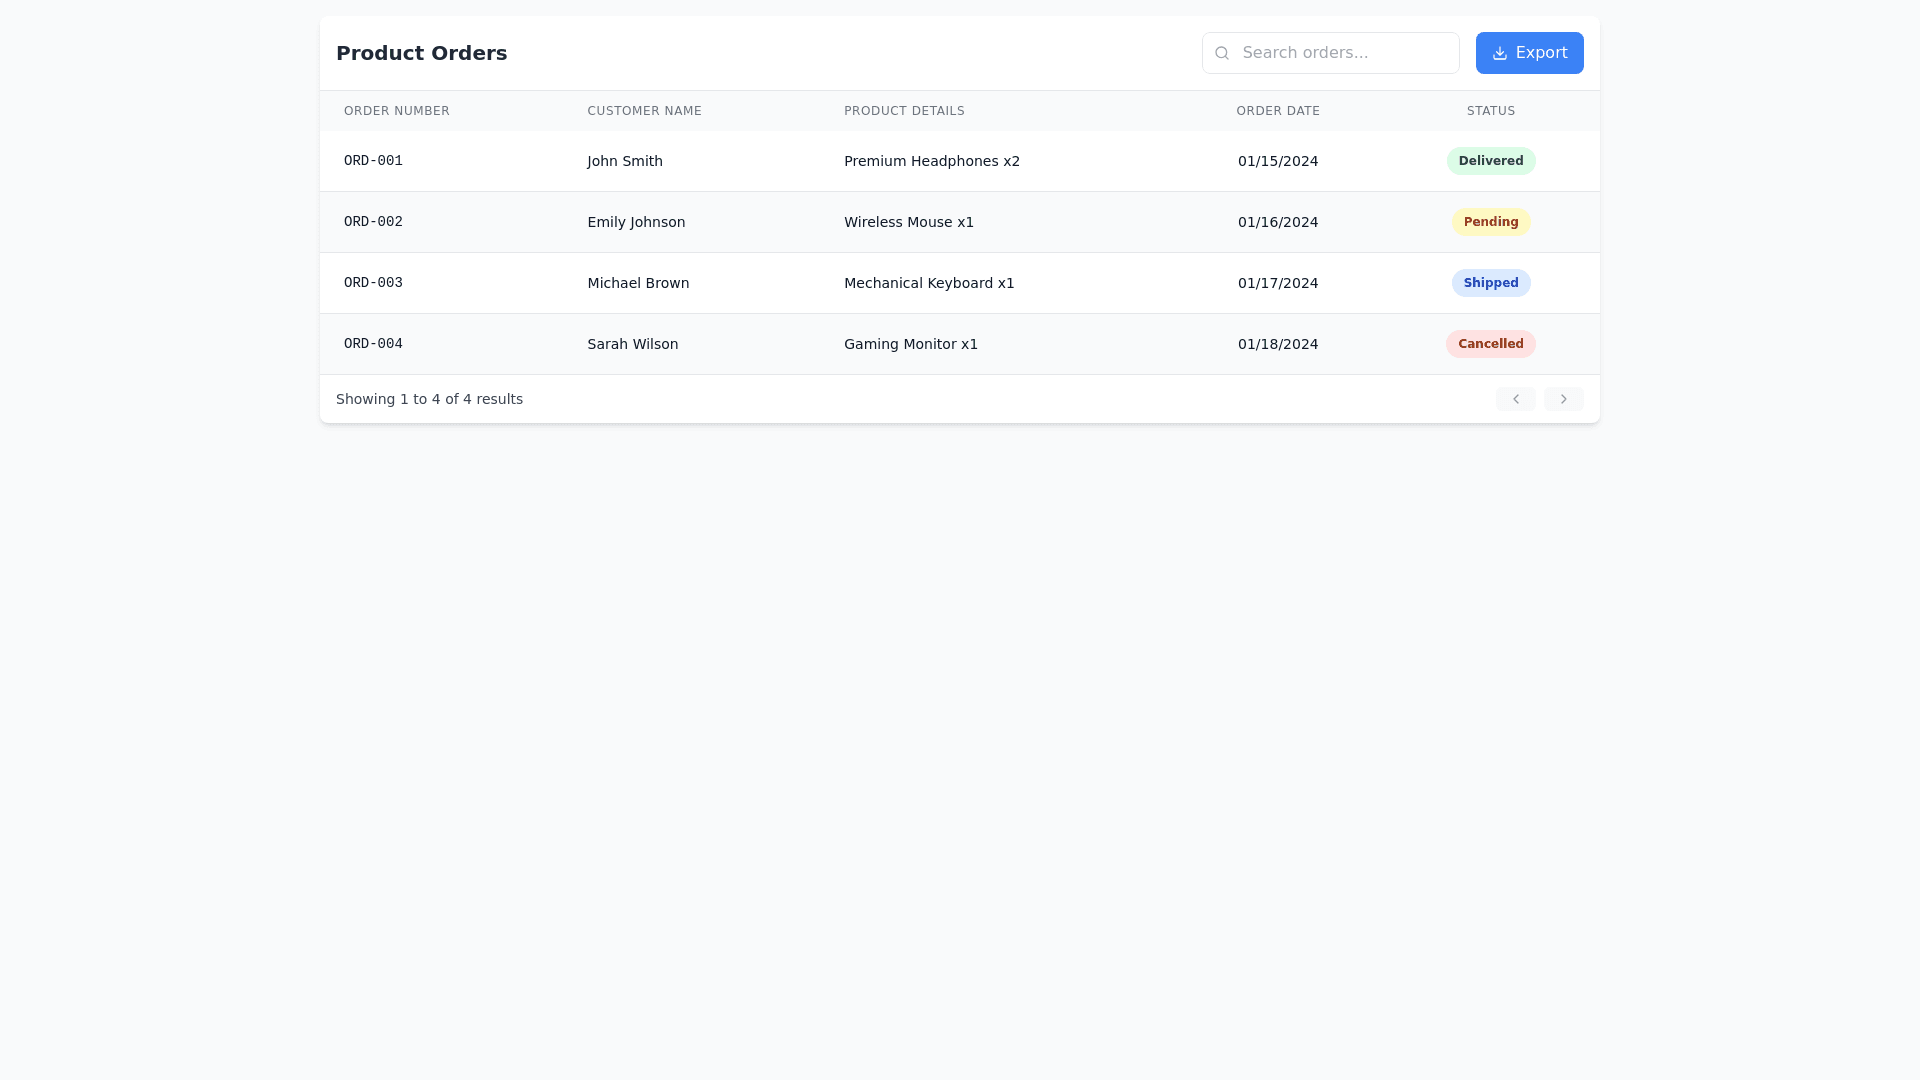The height and width of the screenshot is (1080, 1920).
Task: Click customer name Emily Johnson
Action: click(x=636, y=222)
